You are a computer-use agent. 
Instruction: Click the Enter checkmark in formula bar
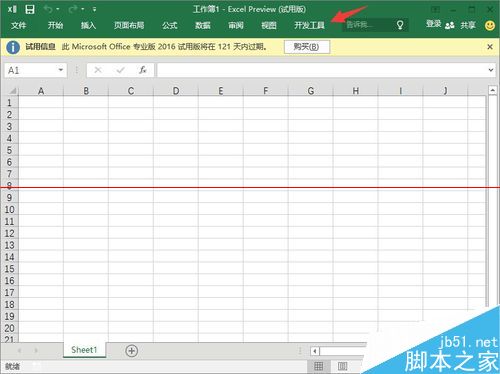point(120,70)
